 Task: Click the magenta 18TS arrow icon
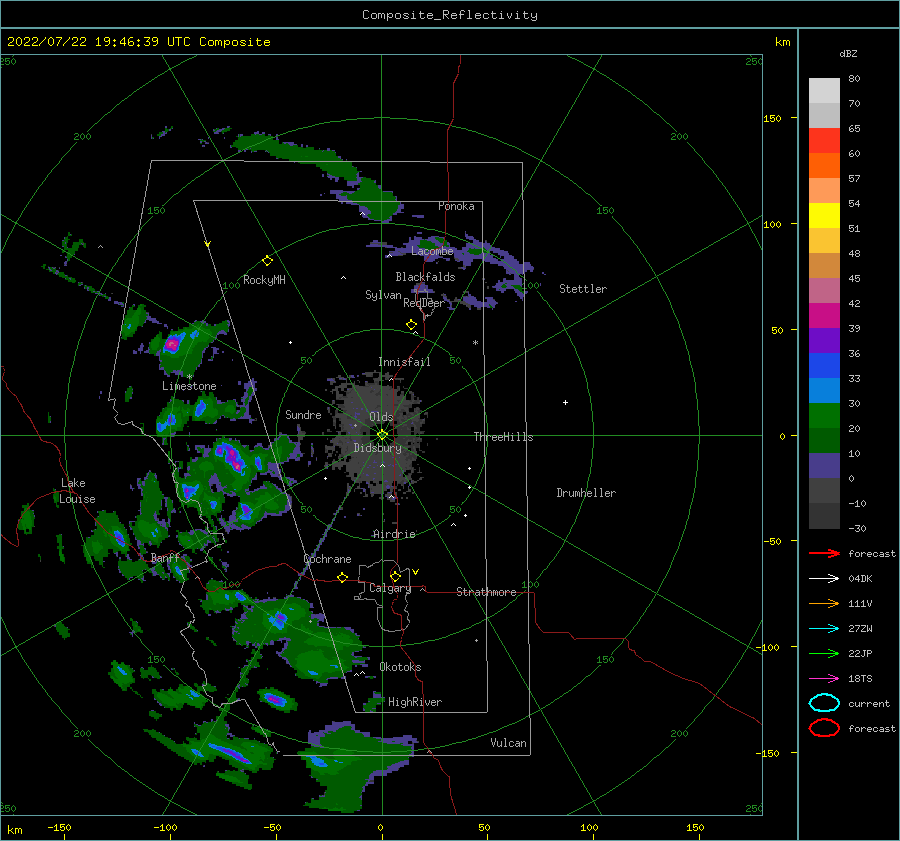tap(824, 679)
